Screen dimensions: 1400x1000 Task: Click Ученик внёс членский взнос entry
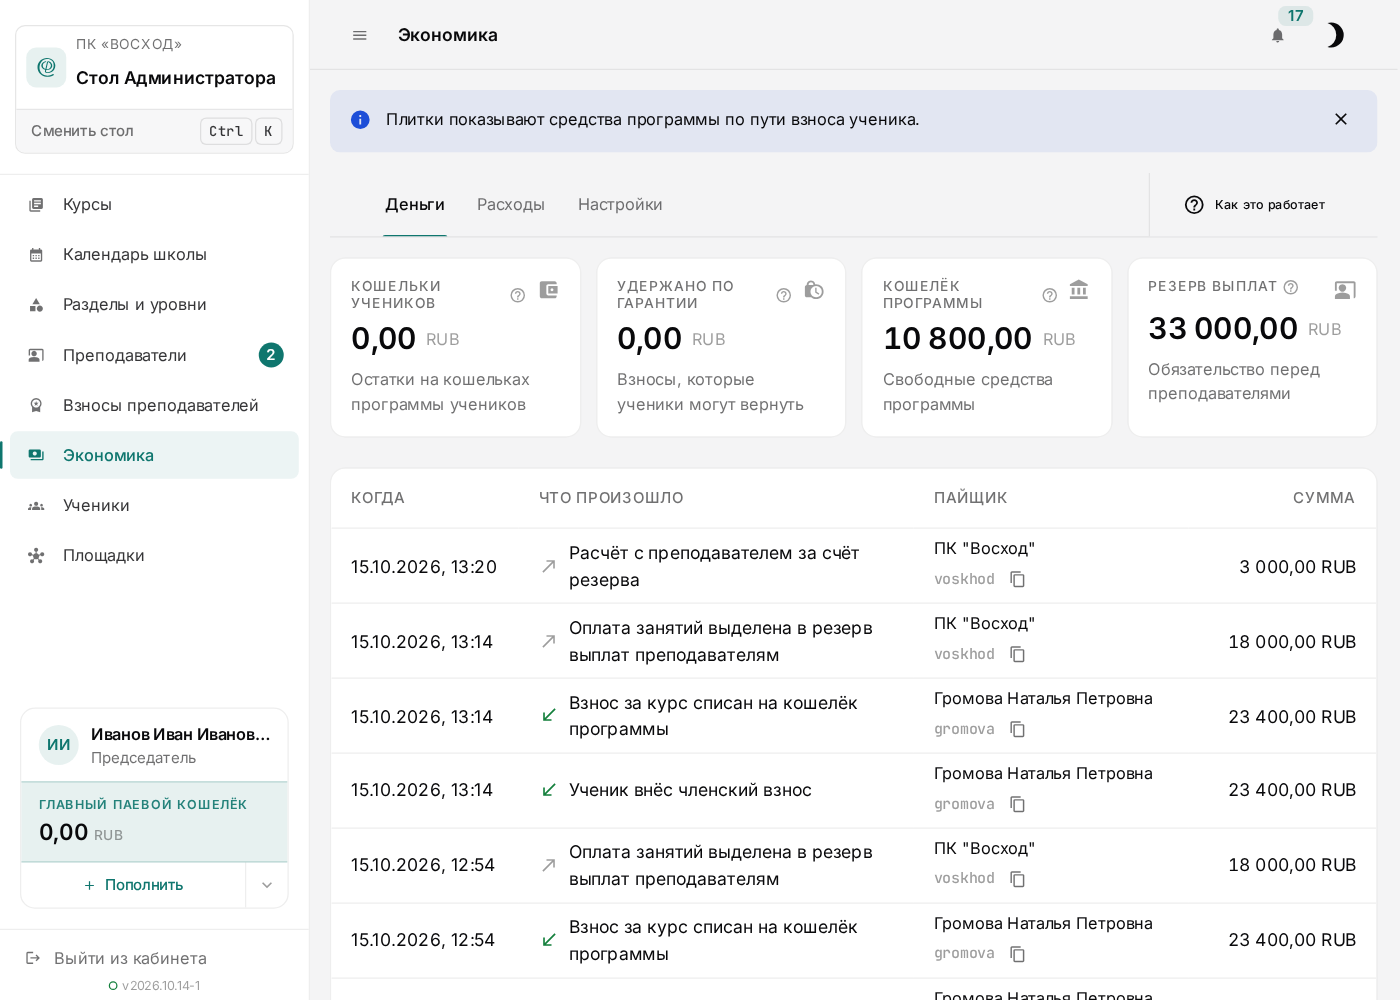coord(690,790)
